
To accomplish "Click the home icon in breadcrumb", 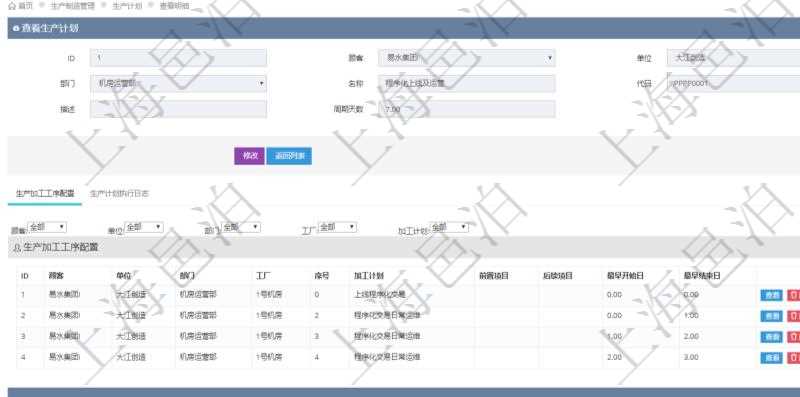I will (x=12, y=6).
